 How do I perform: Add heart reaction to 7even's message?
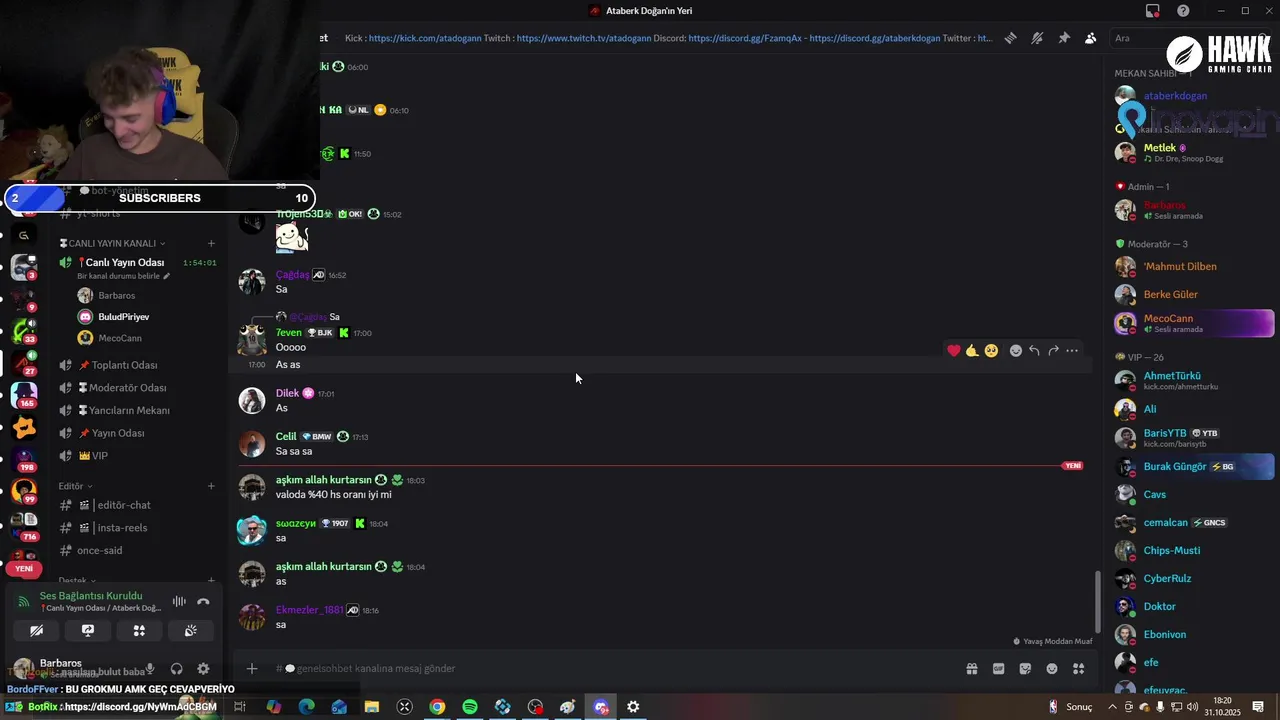point(953,351)
